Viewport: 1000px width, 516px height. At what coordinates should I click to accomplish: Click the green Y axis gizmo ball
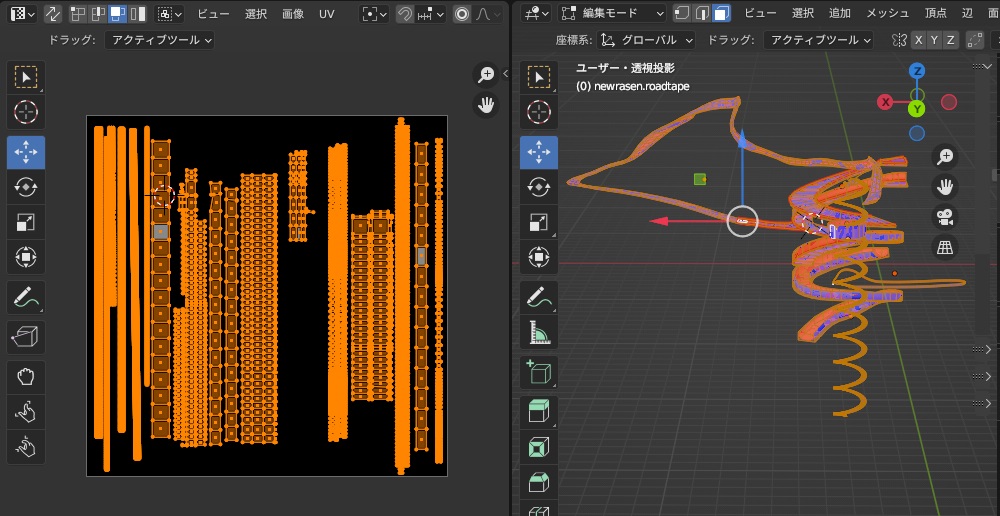click(x=916, y=109)
